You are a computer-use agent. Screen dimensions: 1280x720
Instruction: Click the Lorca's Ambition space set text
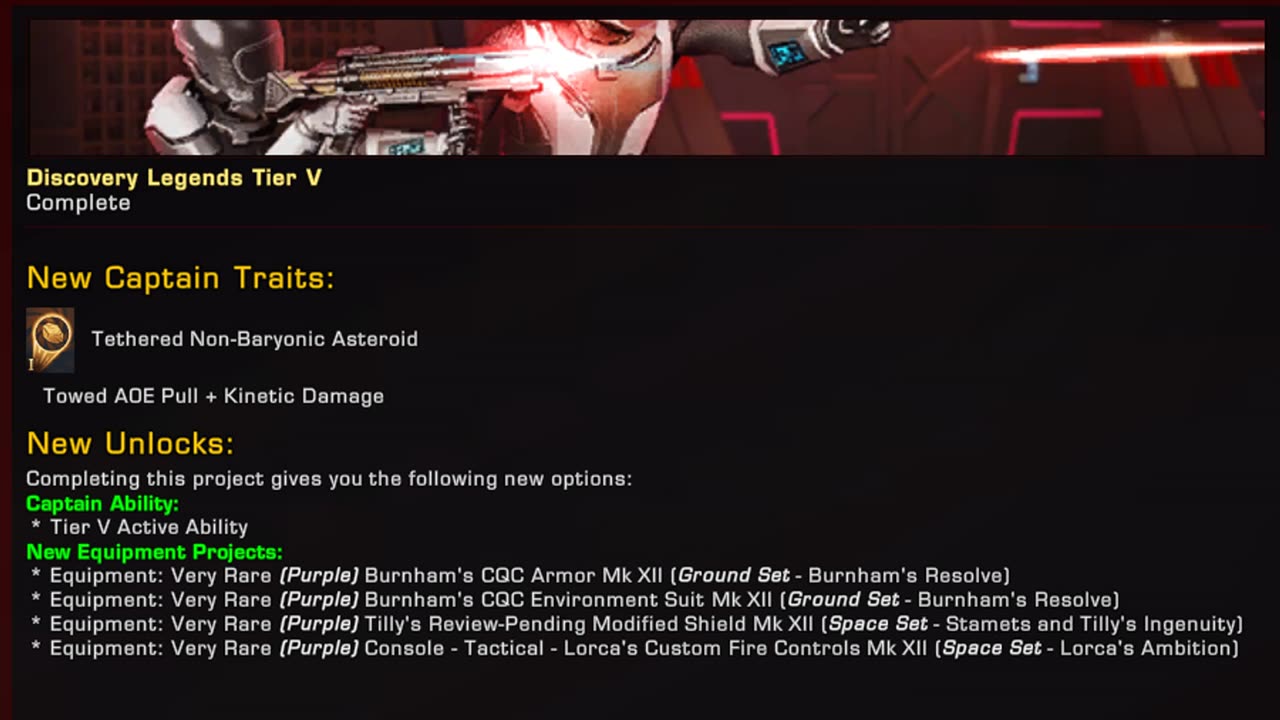(x=1088, y=648)
